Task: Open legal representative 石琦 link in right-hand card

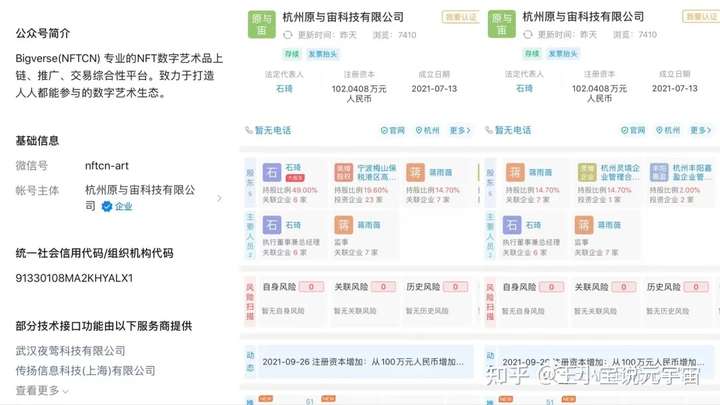Action: click(x=524, y=88)
